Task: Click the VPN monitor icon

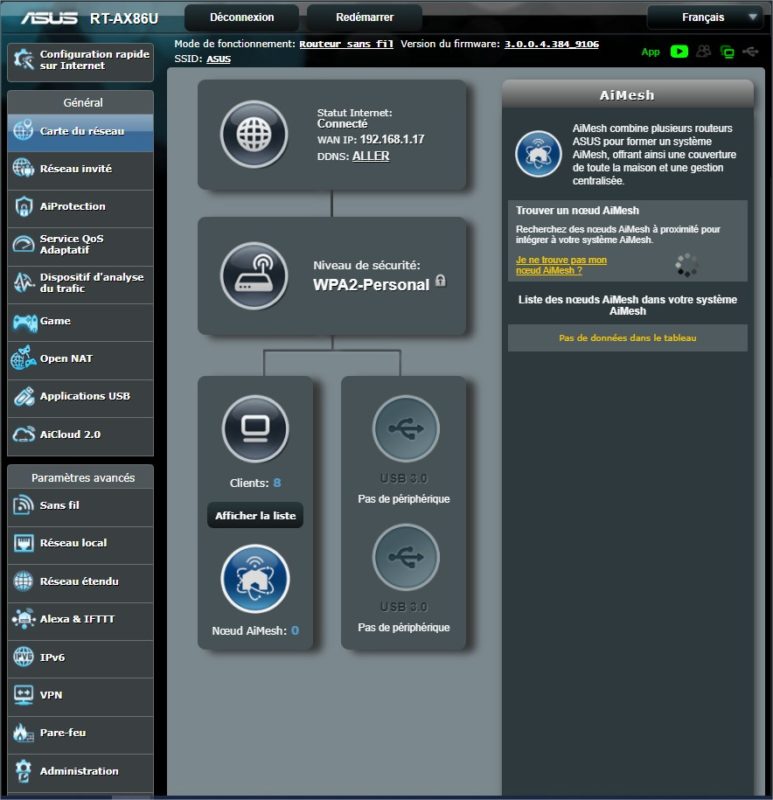Action: tap(23, 694)
